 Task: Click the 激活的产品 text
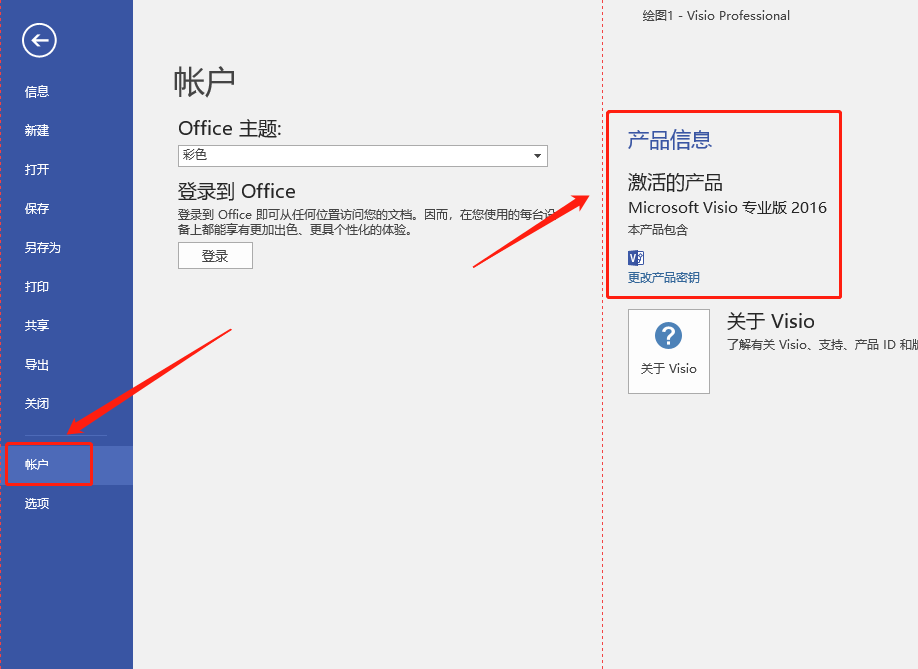point(675,183)
